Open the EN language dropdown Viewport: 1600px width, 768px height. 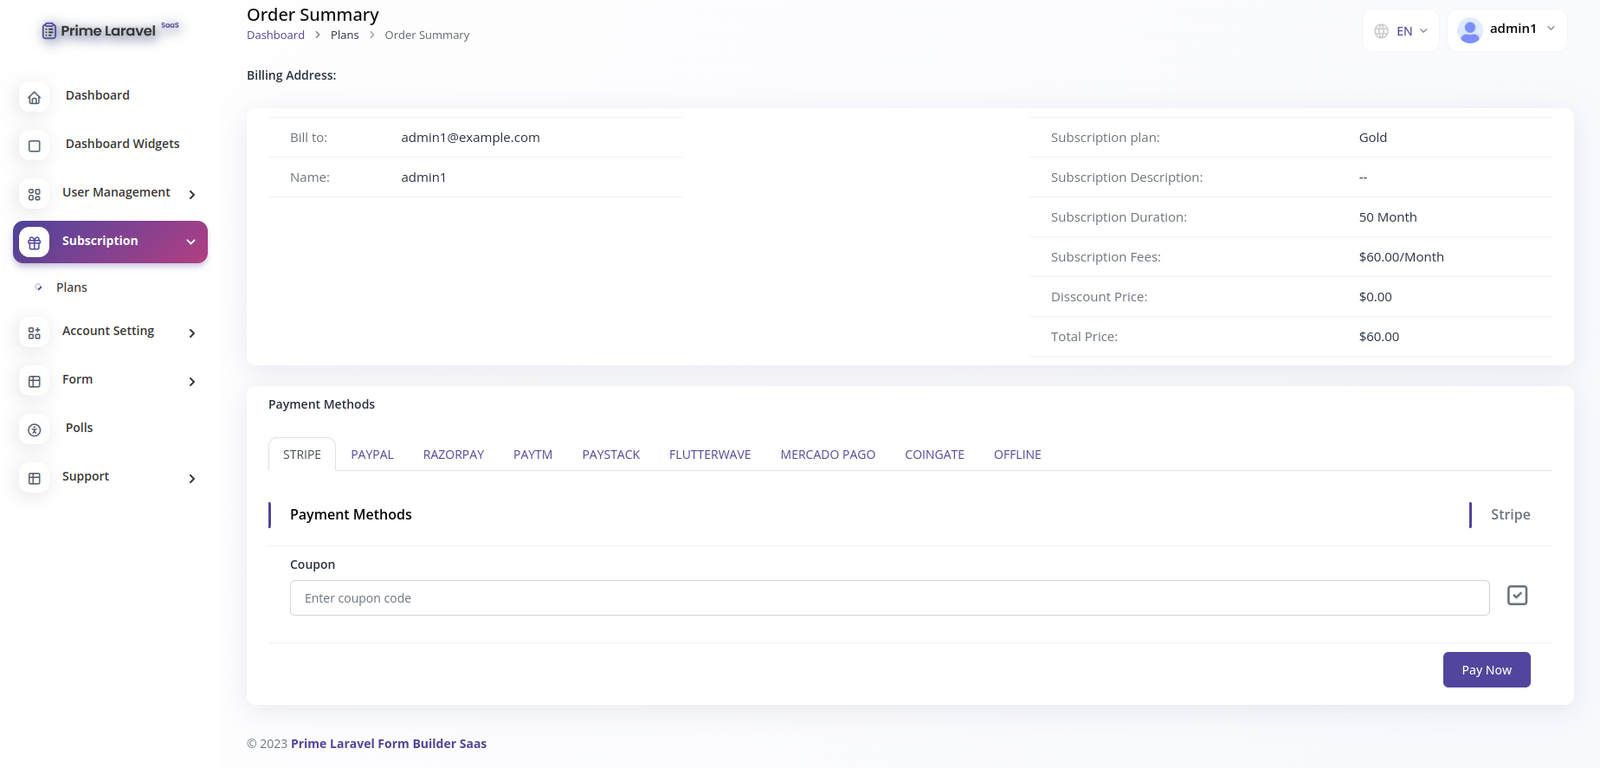[x=1401, y=31]
